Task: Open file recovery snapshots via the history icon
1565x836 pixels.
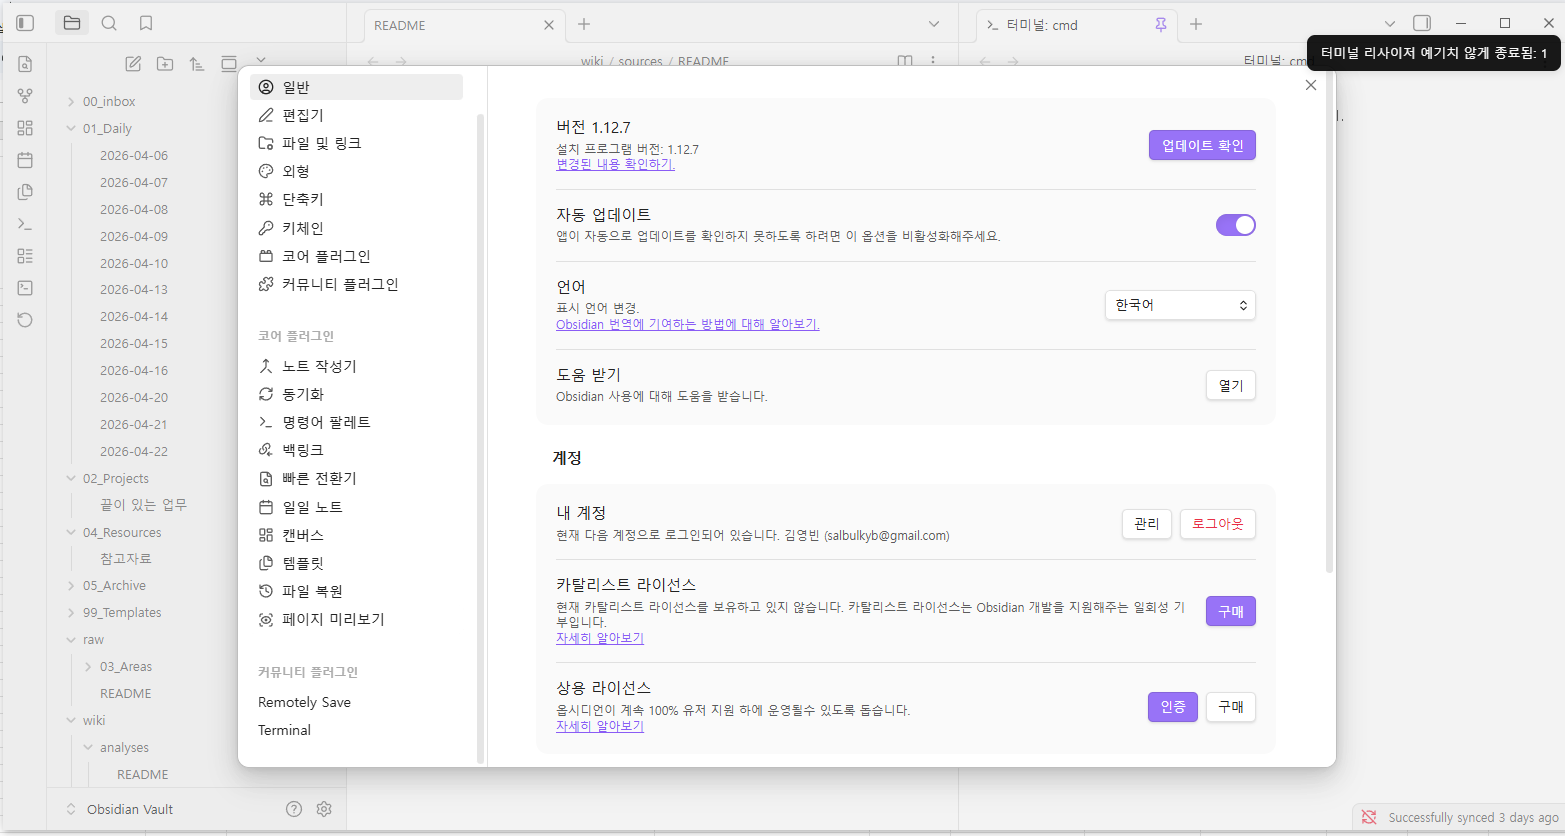Action: point(25,319)
